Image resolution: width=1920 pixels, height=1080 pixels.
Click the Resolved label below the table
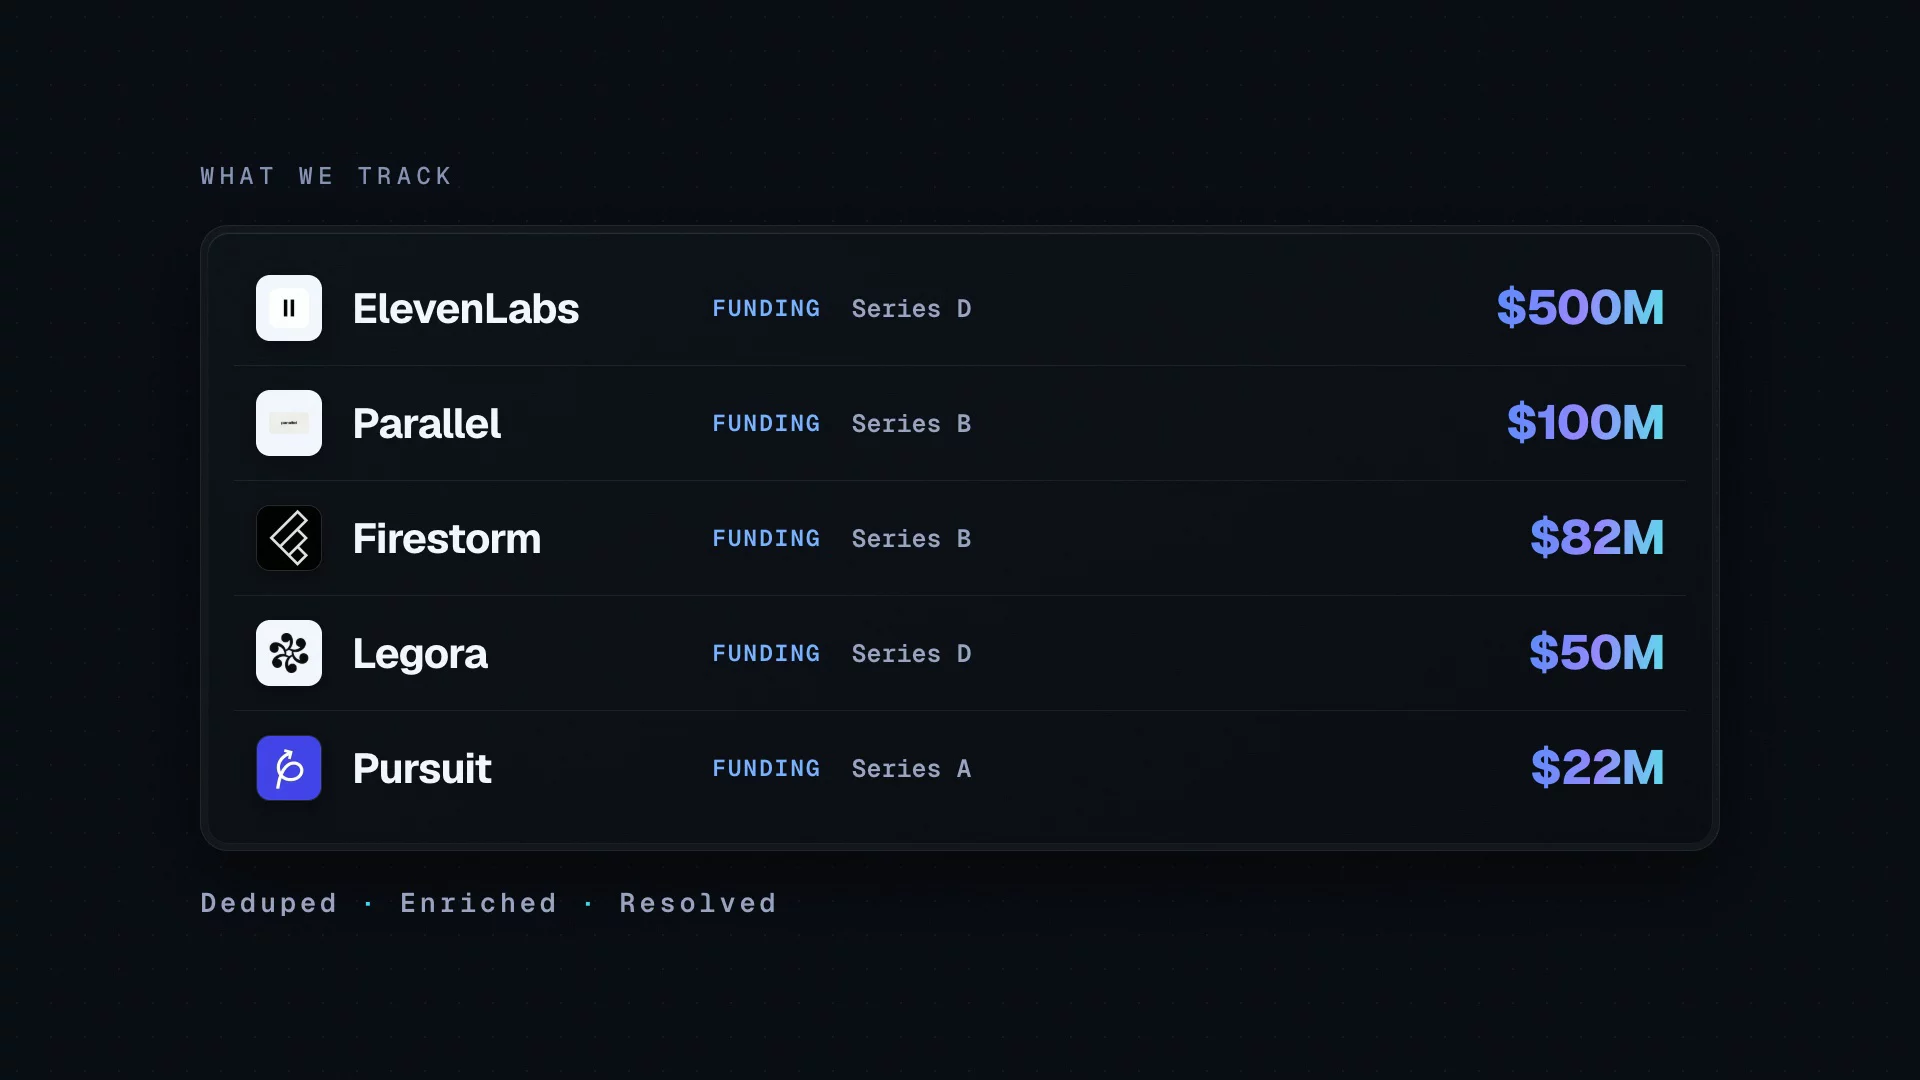698,903
